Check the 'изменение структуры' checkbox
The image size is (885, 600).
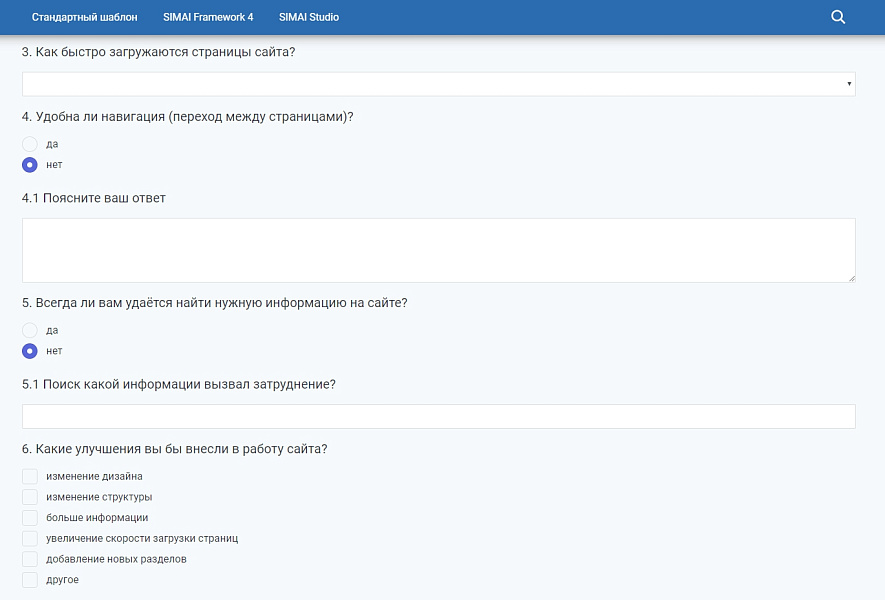click(x=30, y=497)
